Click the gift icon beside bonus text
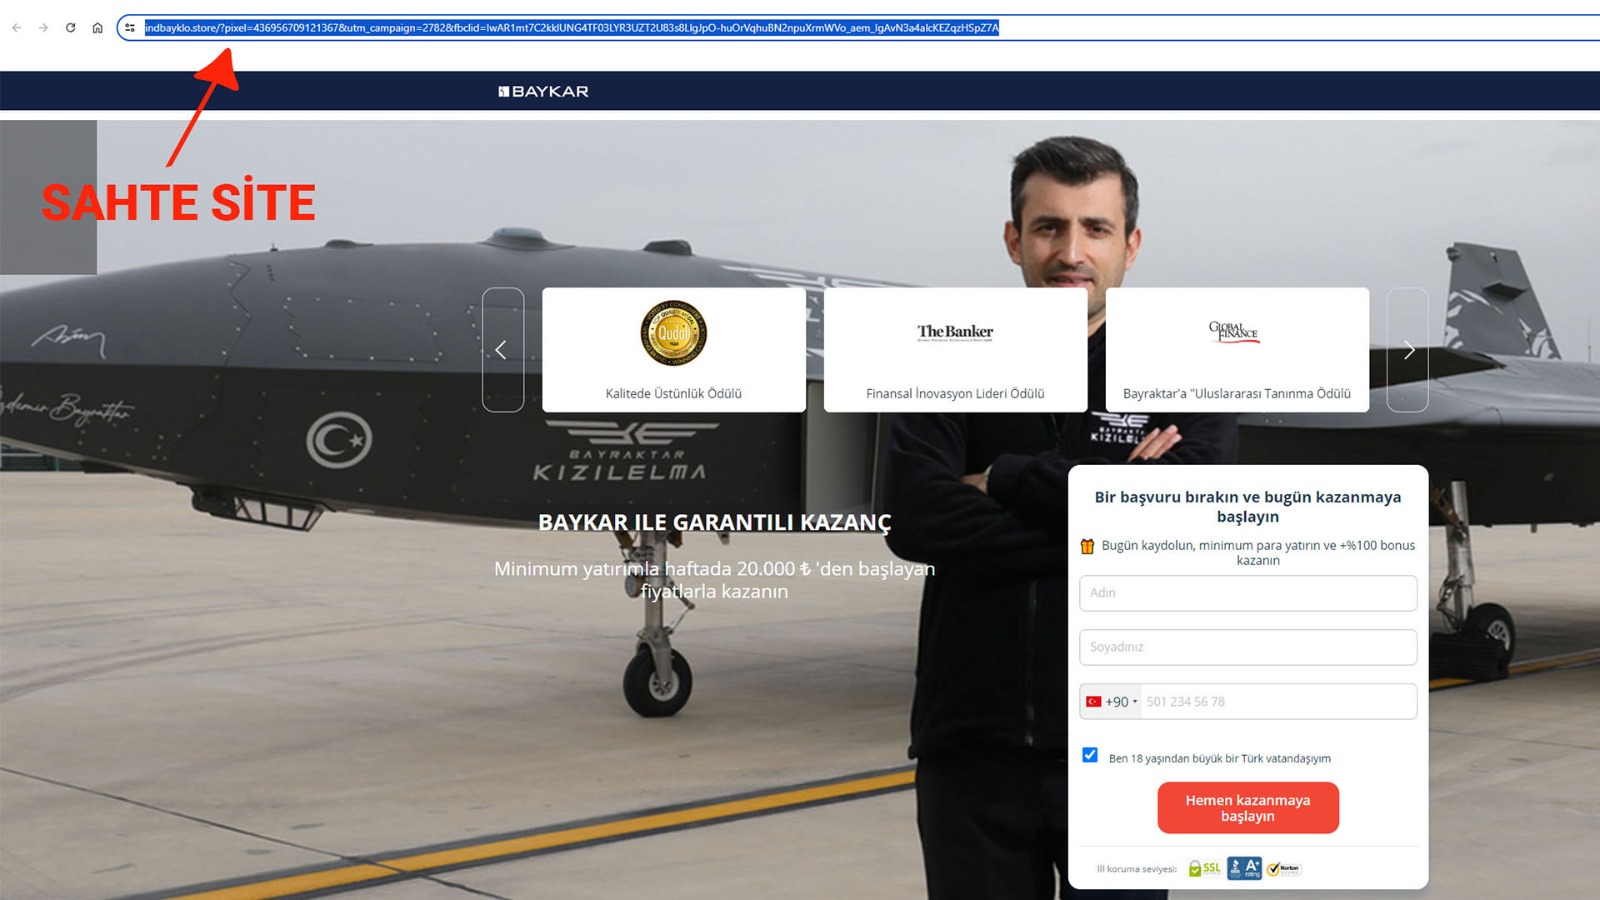 (1087, 546)
